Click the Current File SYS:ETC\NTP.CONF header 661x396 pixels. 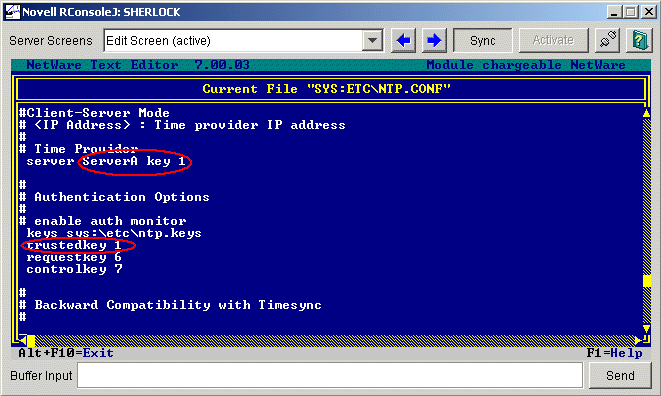pos(327,89)
